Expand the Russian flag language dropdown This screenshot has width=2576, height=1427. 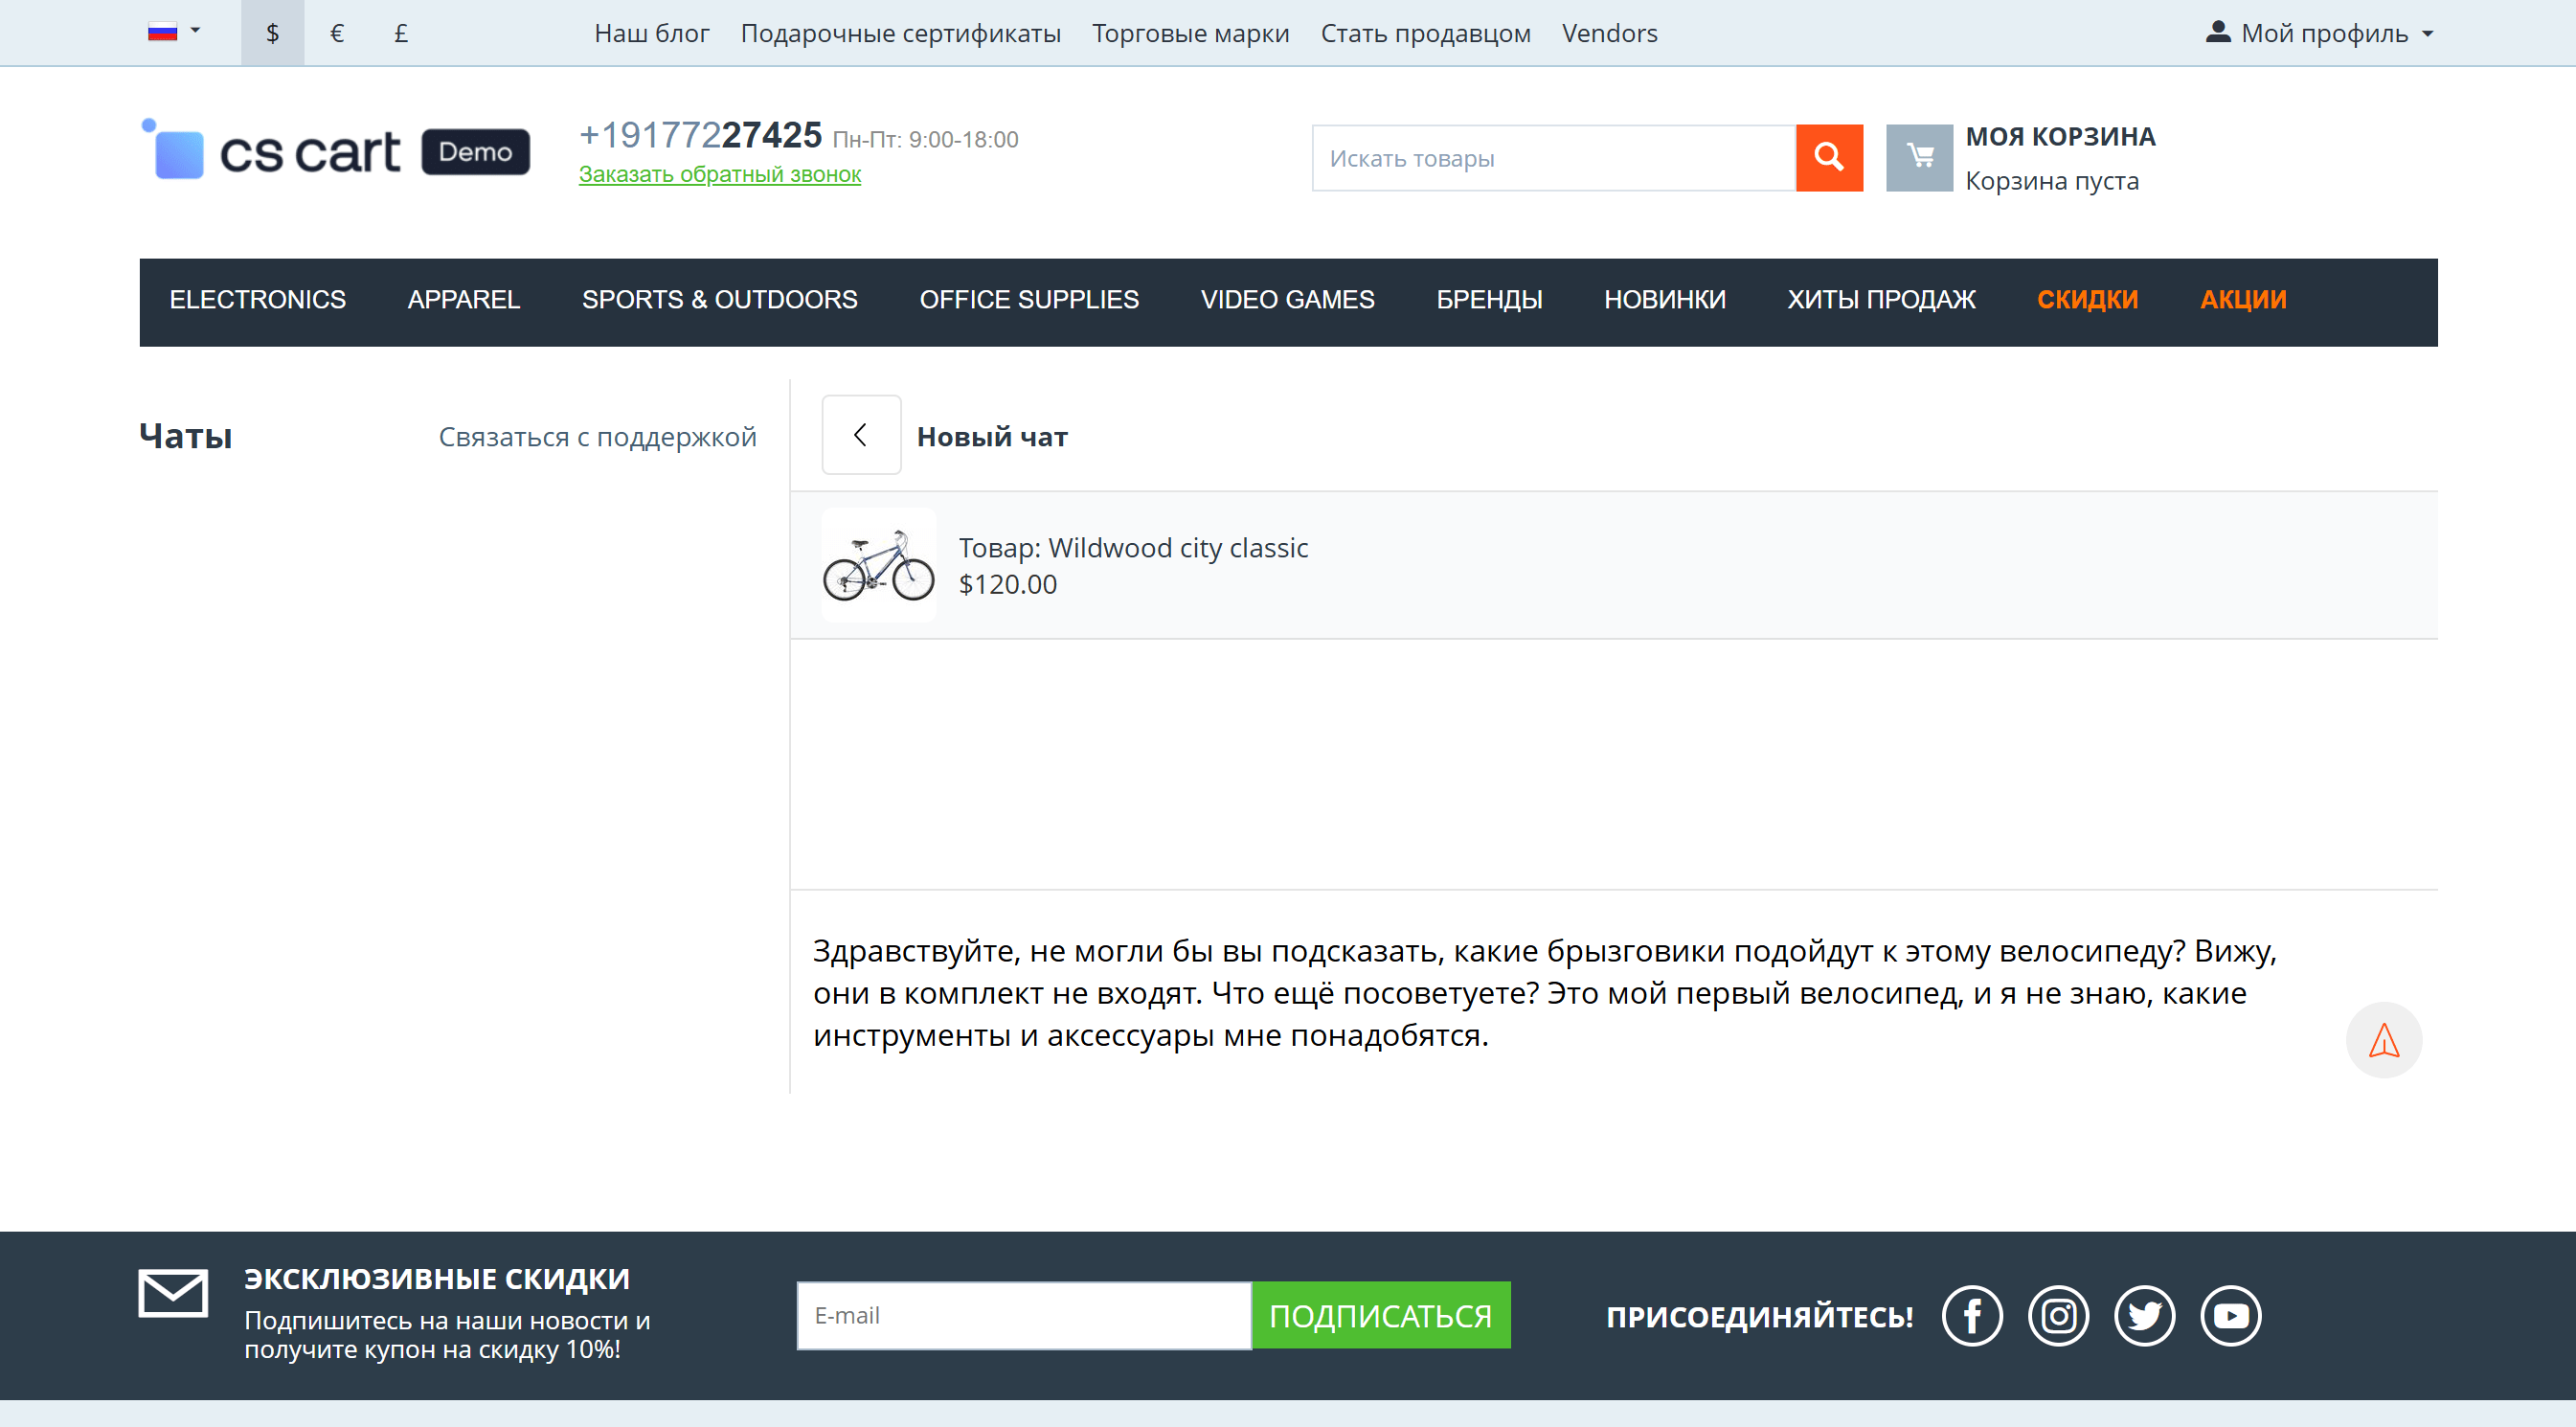pyautogui.click(x=173, y=32)
